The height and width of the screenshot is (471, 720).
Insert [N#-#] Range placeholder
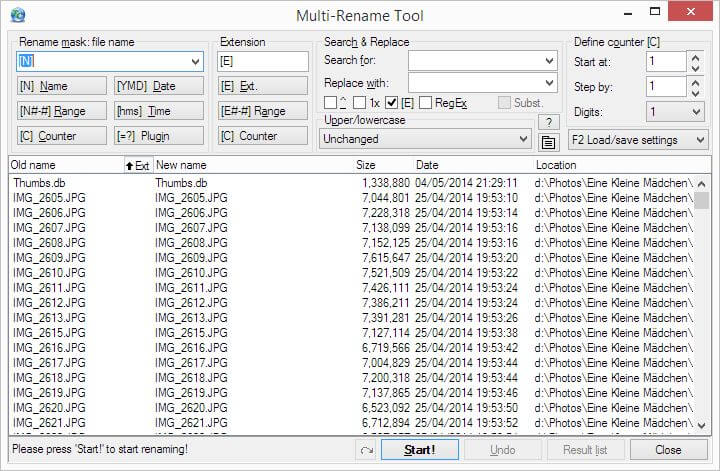pos(62,111)
